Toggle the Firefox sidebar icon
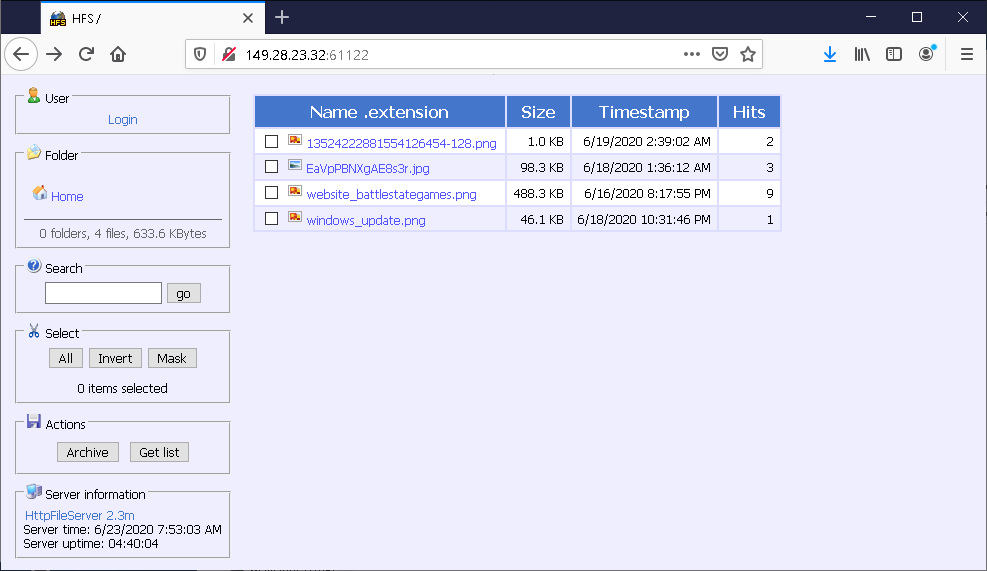The width and height of the screenshot is (987, 571). pyautogui.click(x=894, y=55)
